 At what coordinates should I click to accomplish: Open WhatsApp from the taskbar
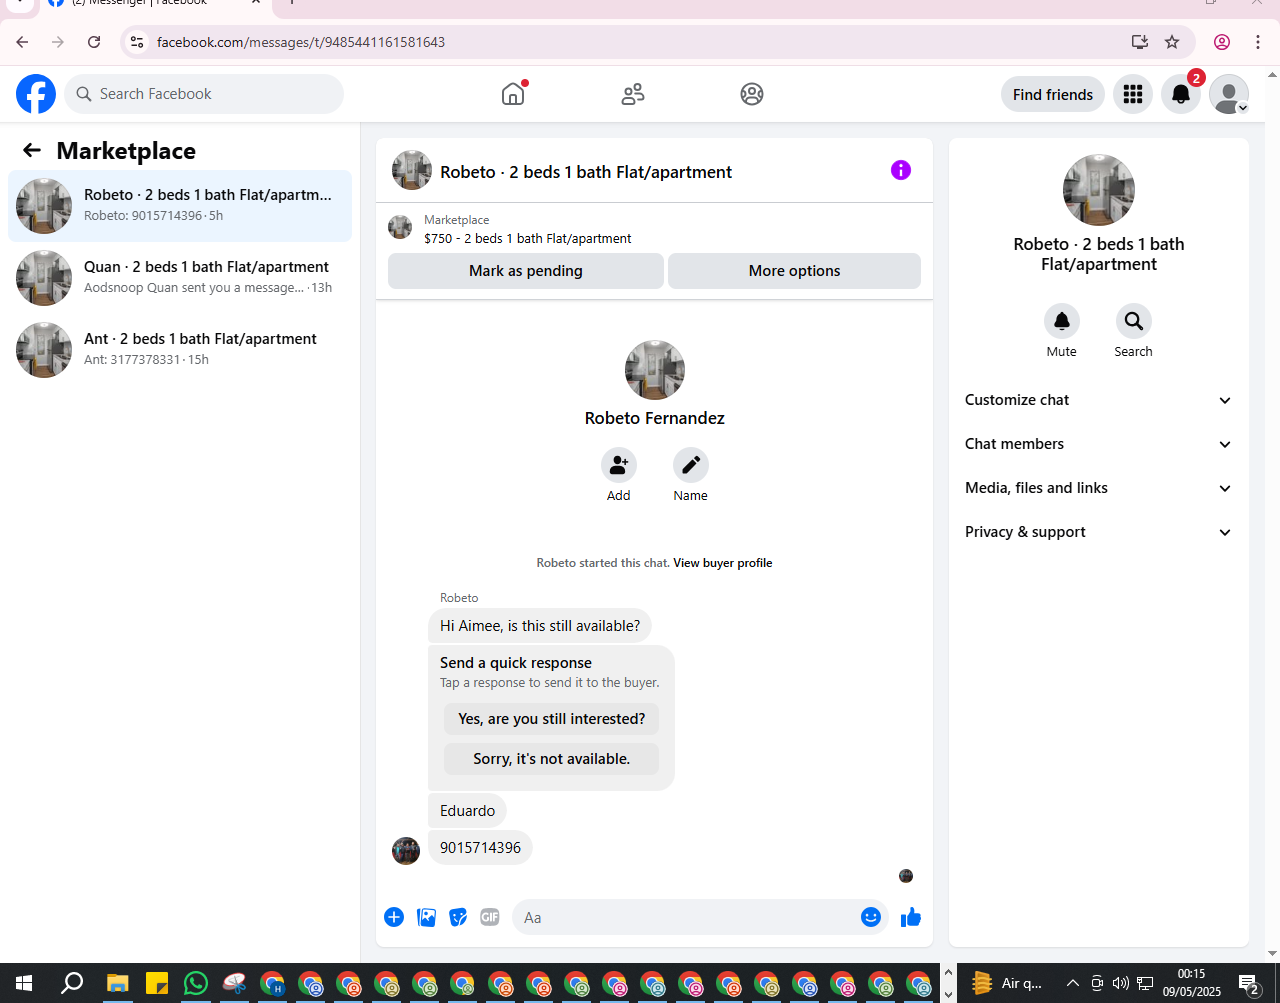pos(195,983)
